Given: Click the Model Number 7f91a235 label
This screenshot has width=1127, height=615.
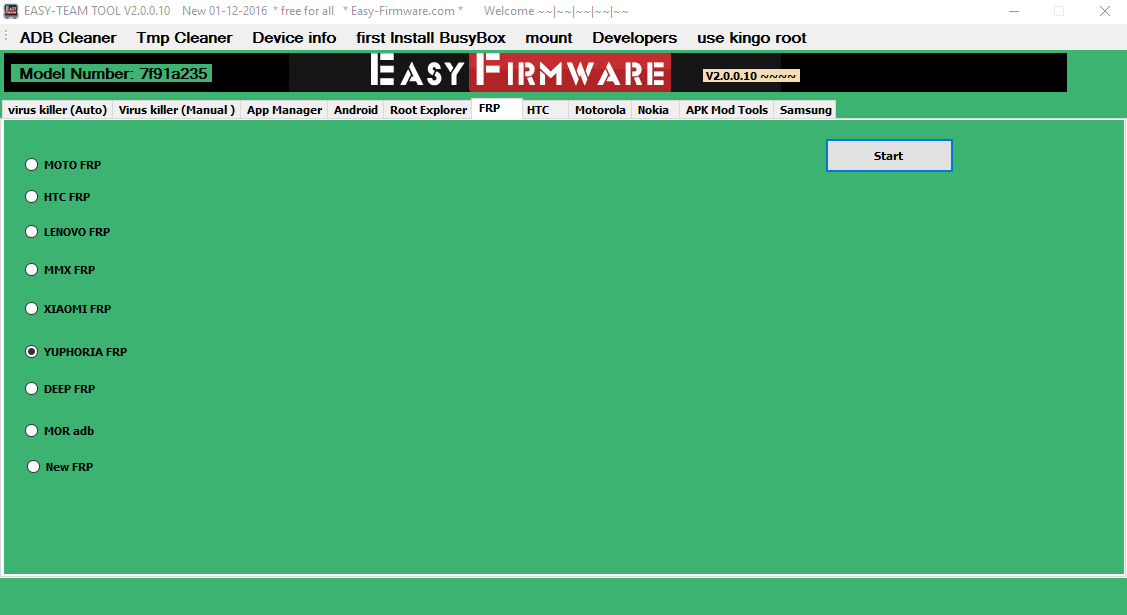Looking at the screenshot, I should tap(112, 73).
